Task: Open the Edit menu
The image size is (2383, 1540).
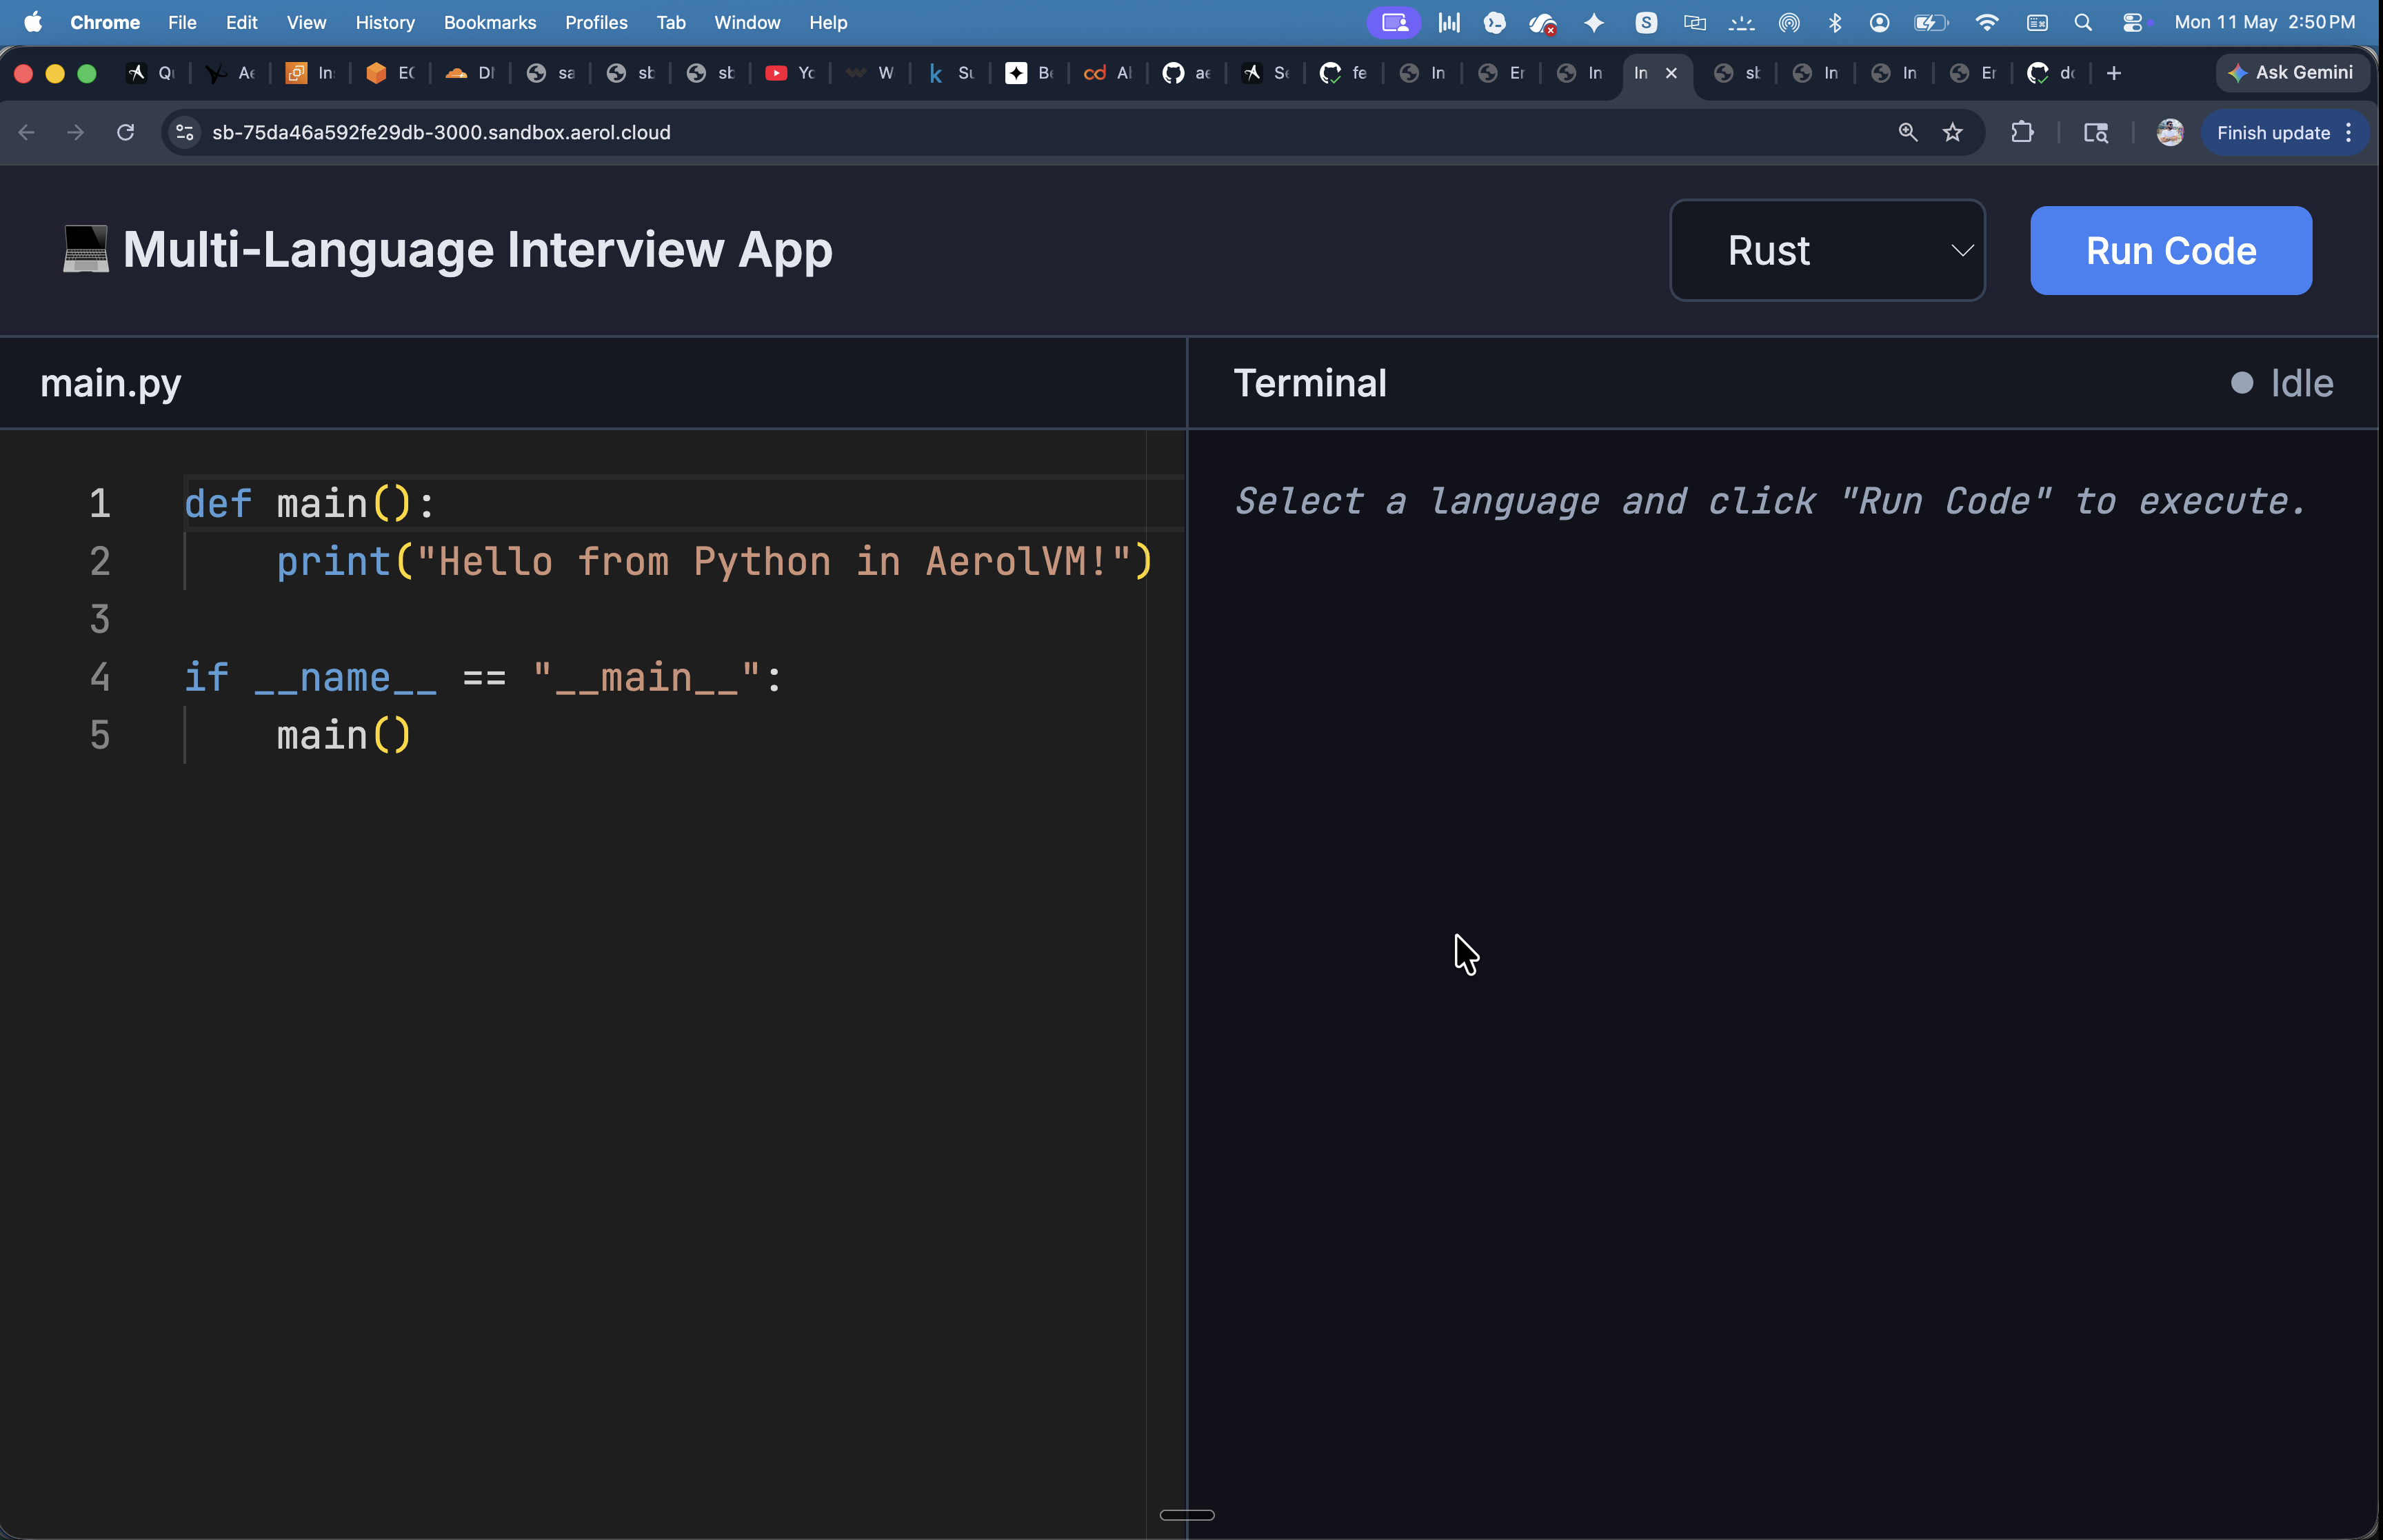Action: pos(241,22)
